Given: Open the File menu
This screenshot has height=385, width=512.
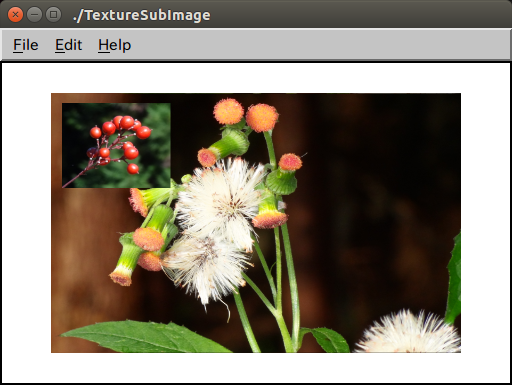Looking at the screenshot, I should point(26,45).
